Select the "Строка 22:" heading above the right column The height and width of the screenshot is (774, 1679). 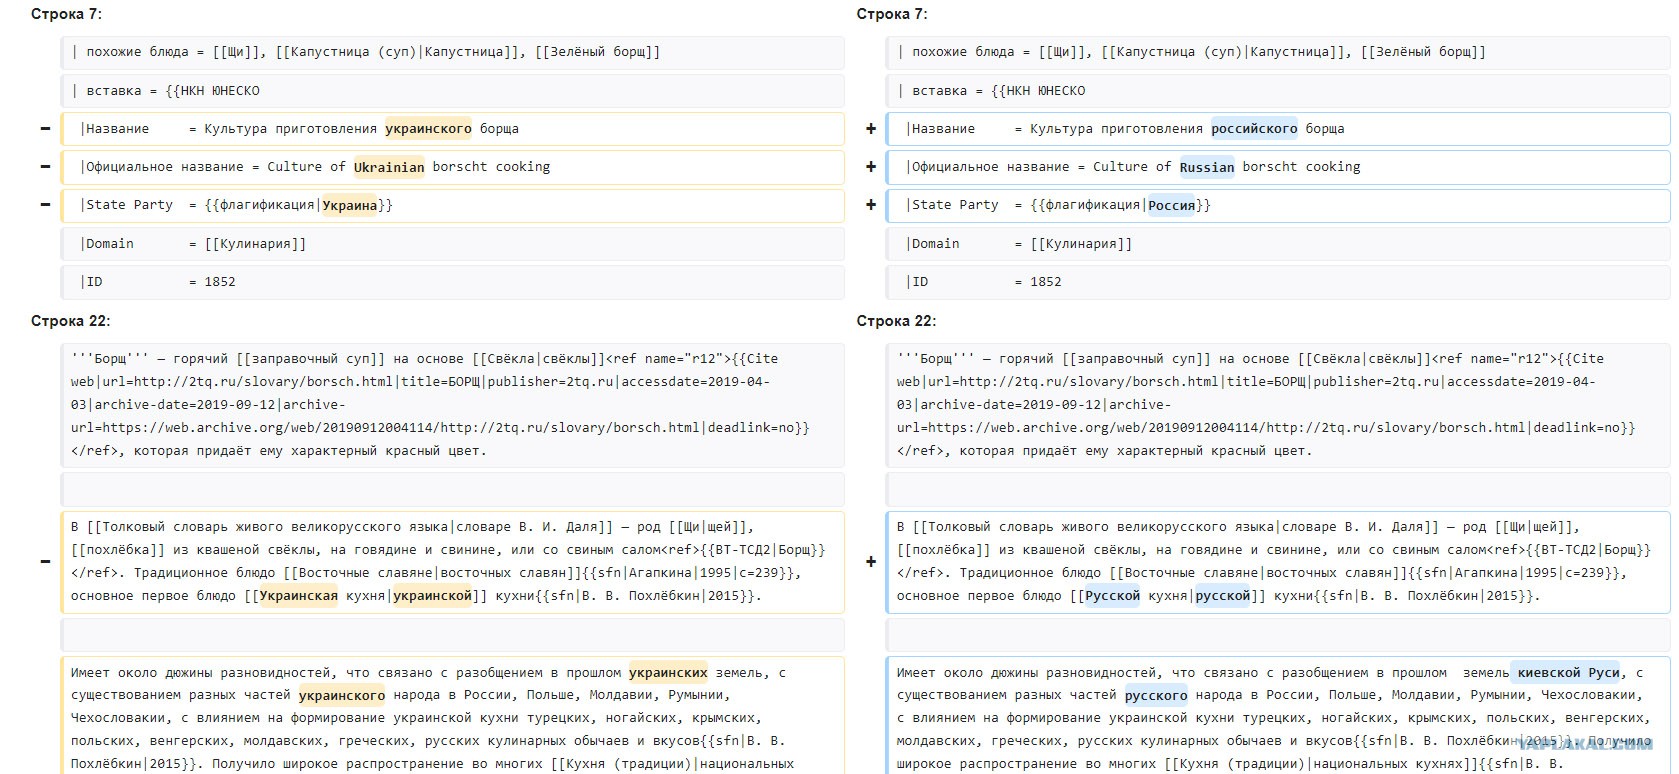[x=897, y=321]
